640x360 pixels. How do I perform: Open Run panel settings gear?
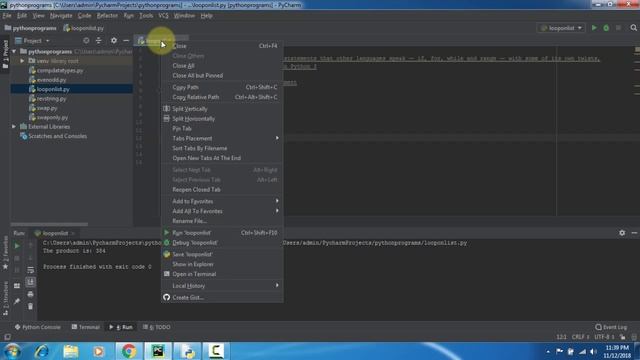tap(622, 233)
